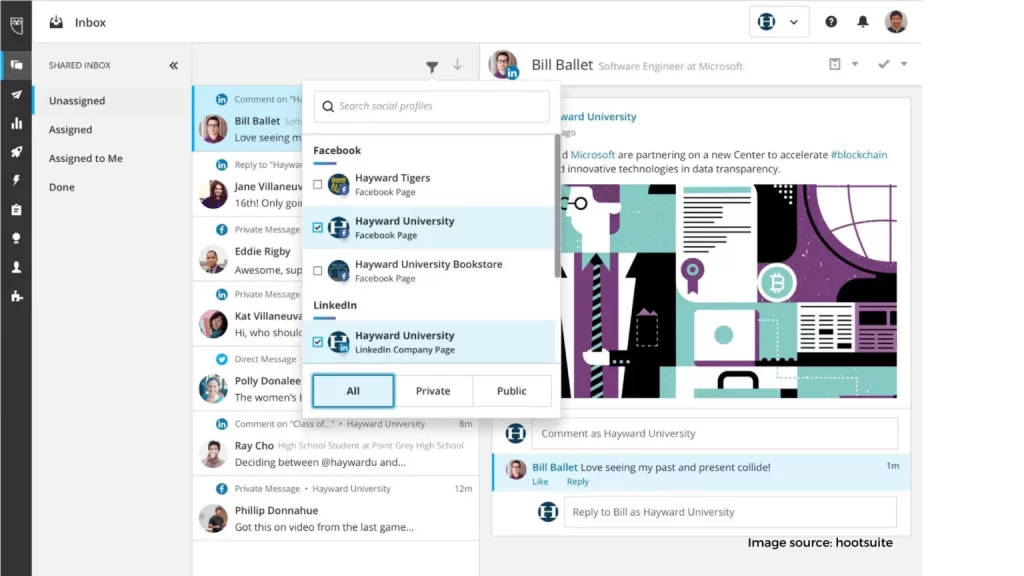Click the down-arrow sort icon
The image size is (1024, 576).
click(x=457, y=65)
